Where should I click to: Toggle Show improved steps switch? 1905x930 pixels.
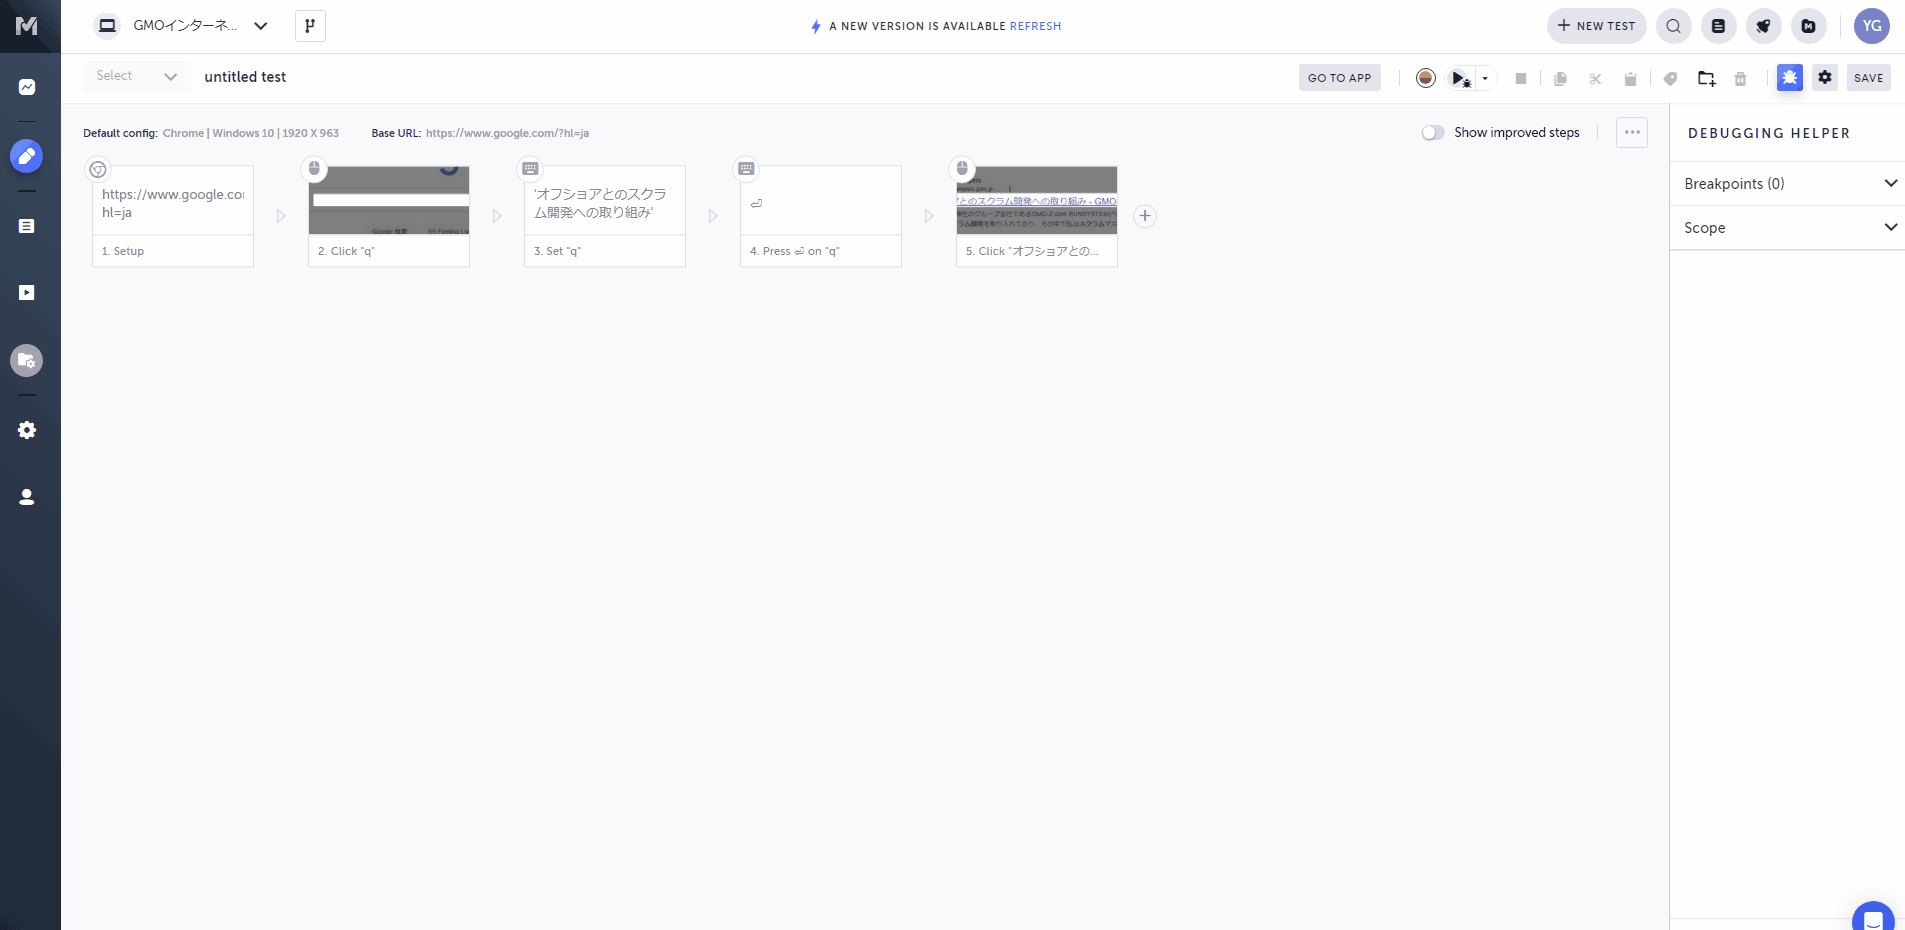(1433, 132)
